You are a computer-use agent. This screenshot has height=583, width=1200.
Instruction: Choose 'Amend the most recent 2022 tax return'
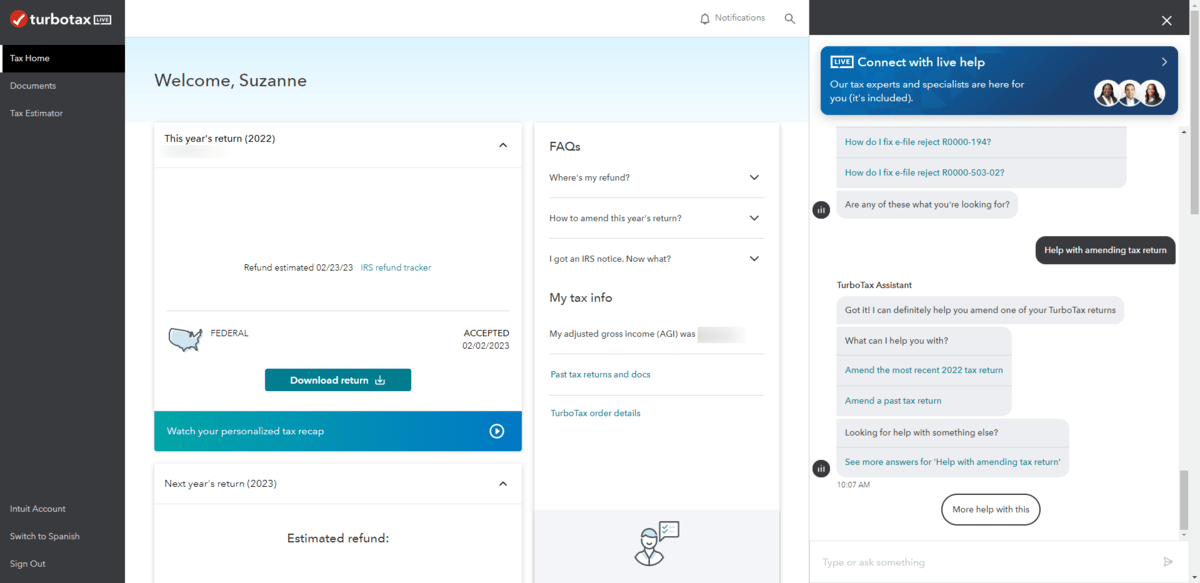coord(924,370)
